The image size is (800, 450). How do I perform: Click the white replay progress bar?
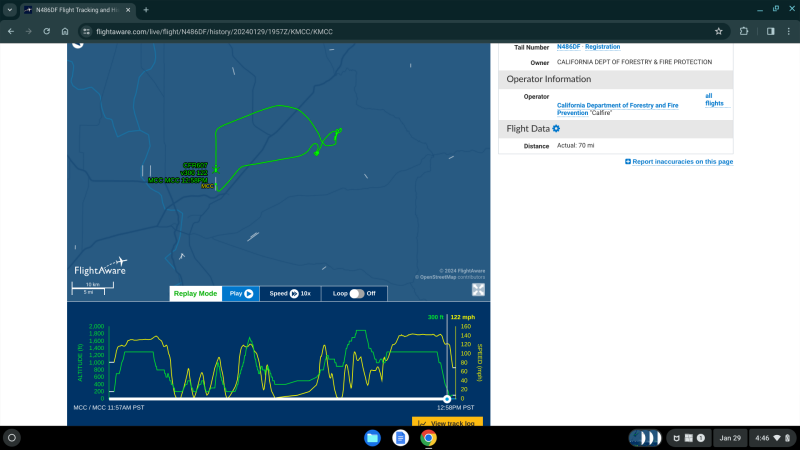[x=278, y=399]
